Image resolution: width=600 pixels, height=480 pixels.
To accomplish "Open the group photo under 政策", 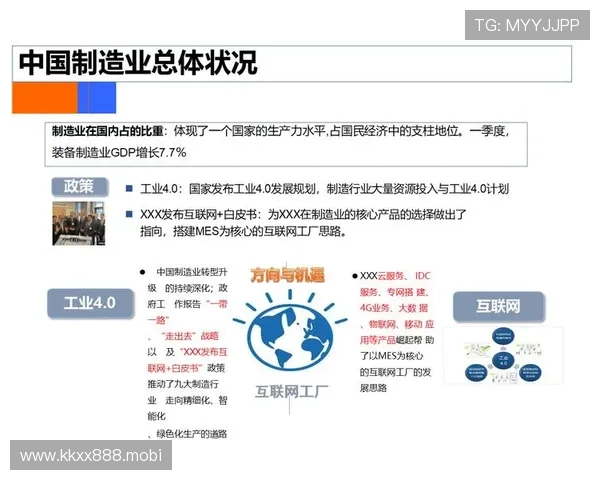I will click(x=78, y=223).
